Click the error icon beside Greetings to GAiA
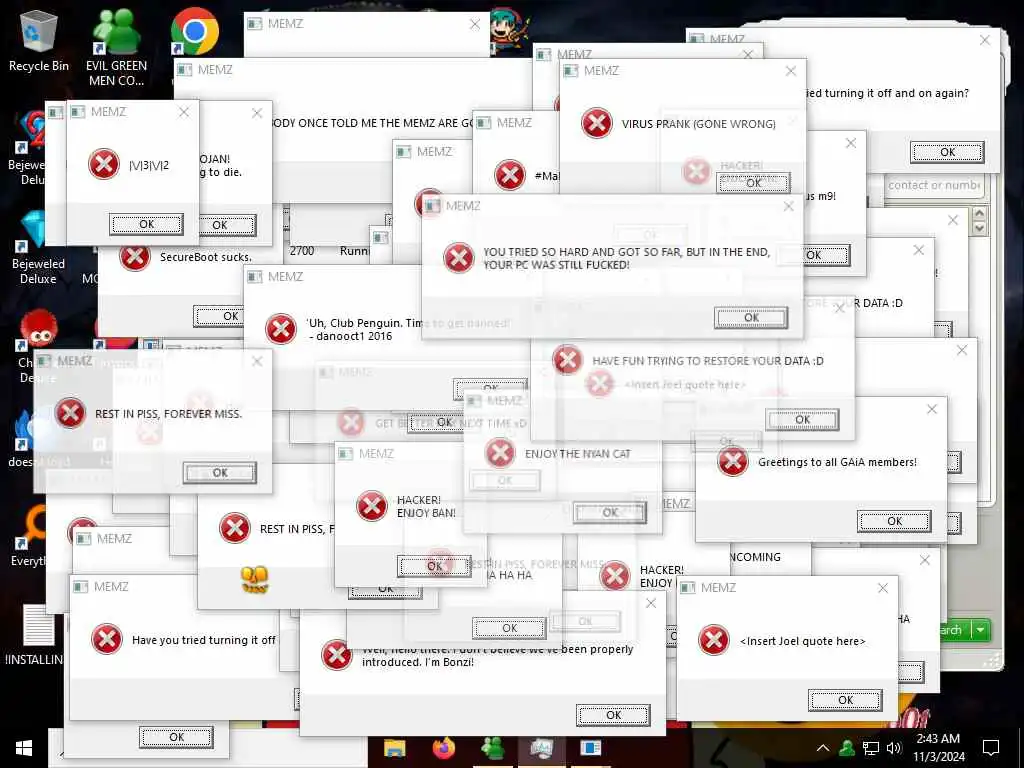The height and width of the screenshot is (768, 1024). pyautogui.click(x=733, y=461)
